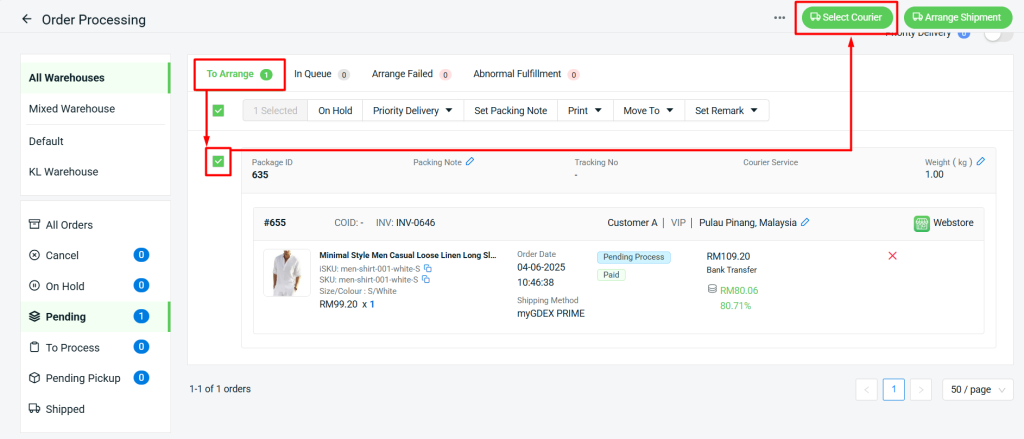This screenshot has width=1024, height=439.
Task: Click the cost coins icon beside RM80.06
Action: click(712, 289)
